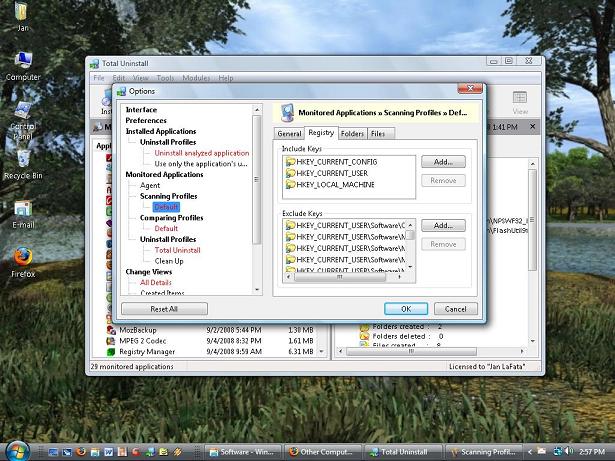Open the Modules menu in Total Uninstall
Image resolution: width=615 pixels, height=461 pixels.
click(196, 78)
